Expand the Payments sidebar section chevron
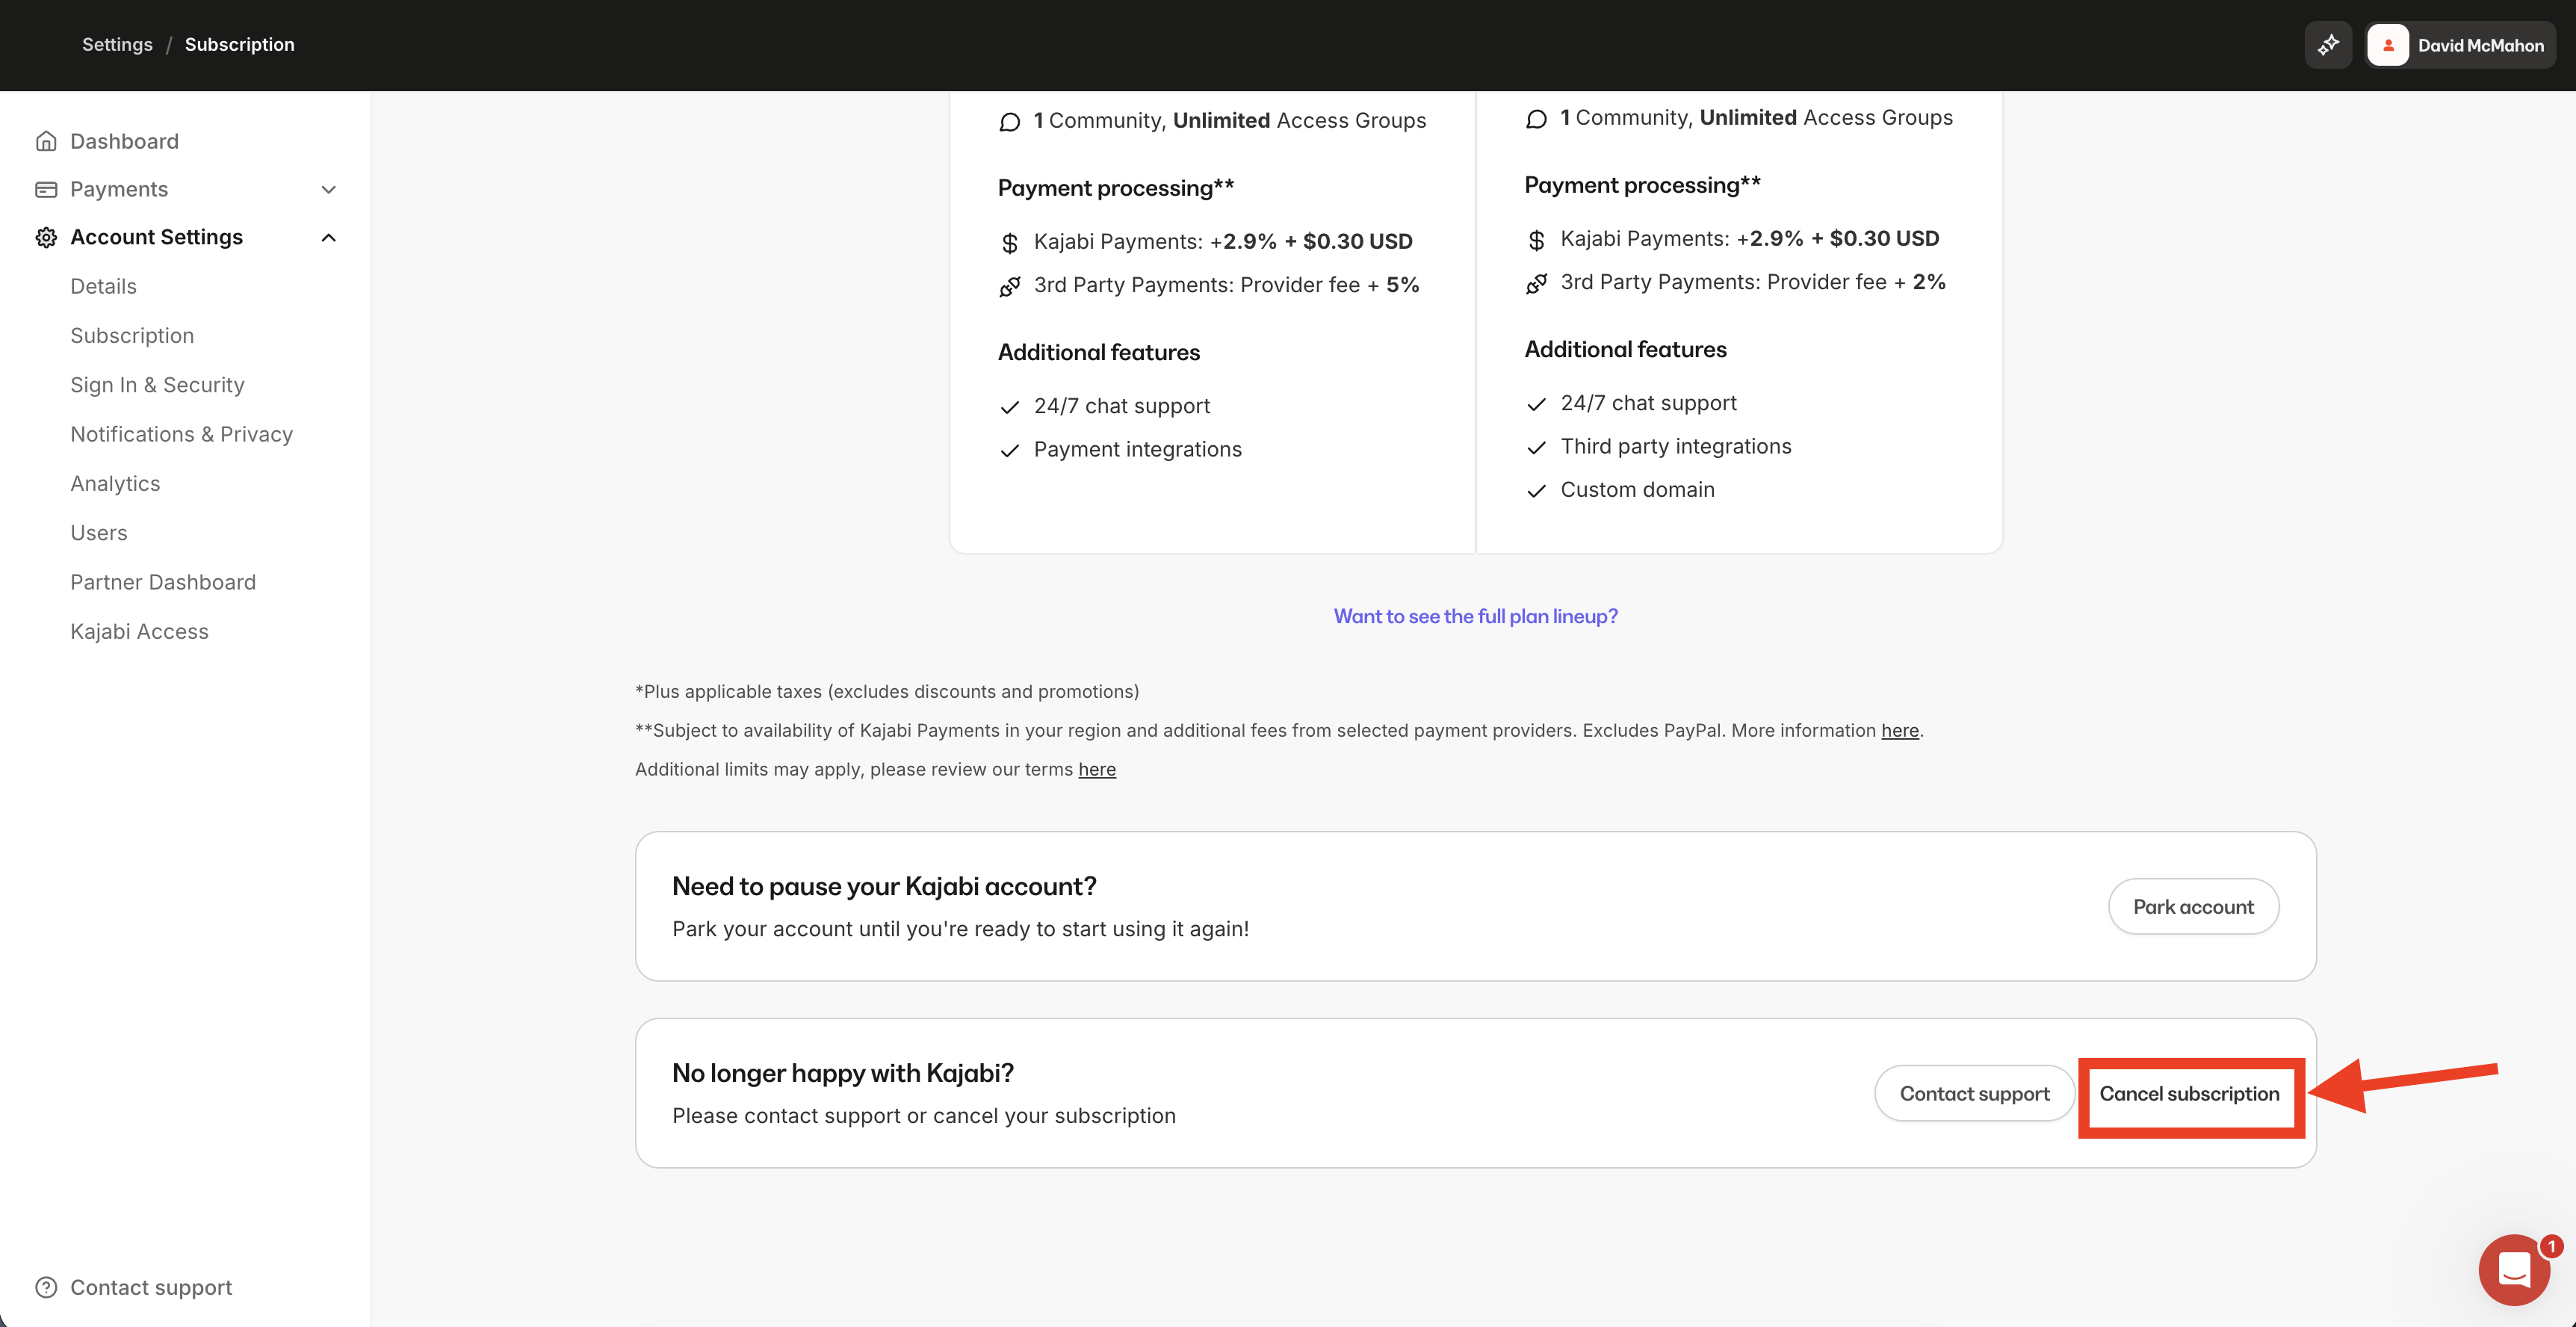Viewport: 2576px width, 1327px height. pos(328,189)
